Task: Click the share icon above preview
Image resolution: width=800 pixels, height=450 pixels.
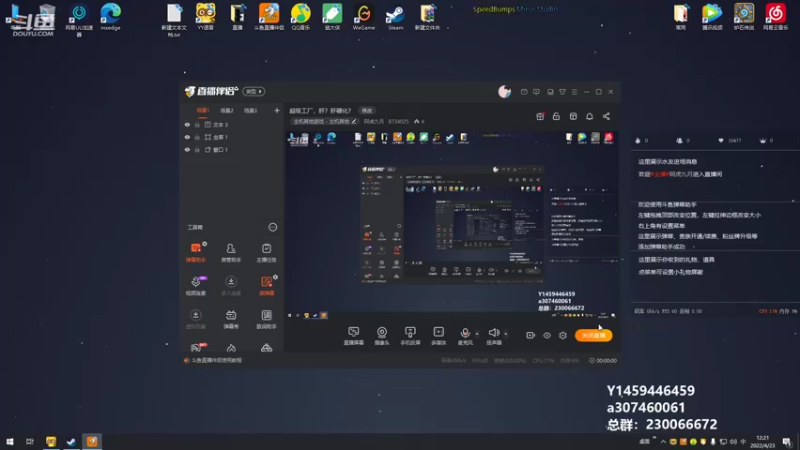Action: pos(606,116)
